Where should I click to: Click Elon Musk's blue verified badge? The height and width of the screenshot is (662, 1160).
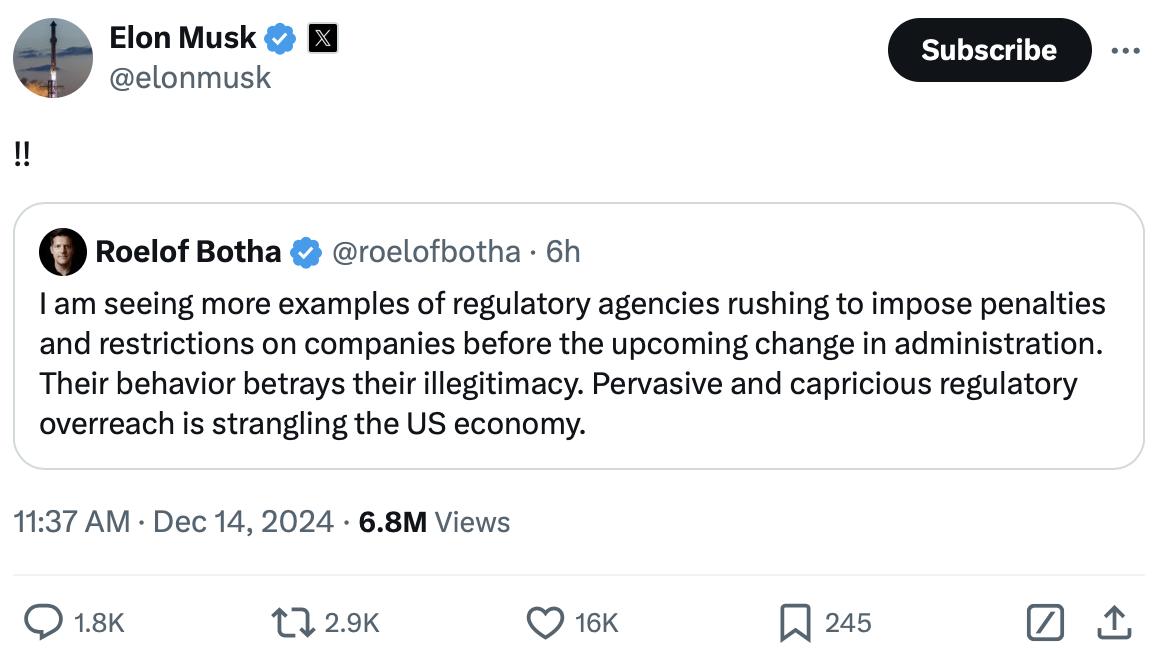(x=280, y=39)
